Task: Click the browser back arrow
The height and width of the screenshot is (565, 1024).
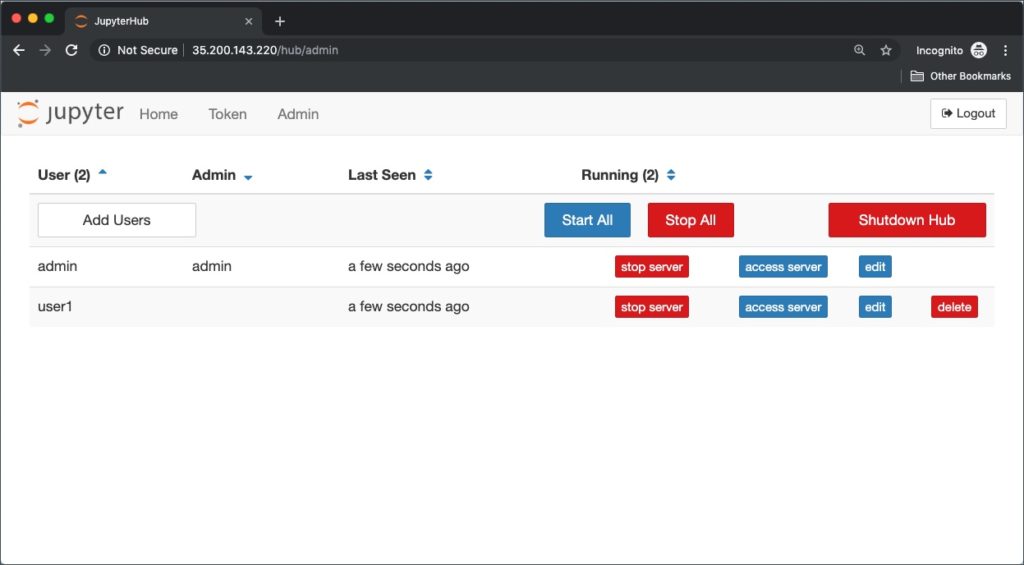Action: 18,50
